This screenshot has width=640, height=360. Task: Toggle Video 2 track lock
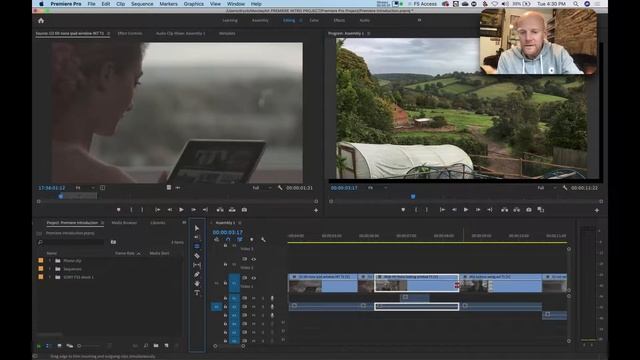[x=225, y=264]
